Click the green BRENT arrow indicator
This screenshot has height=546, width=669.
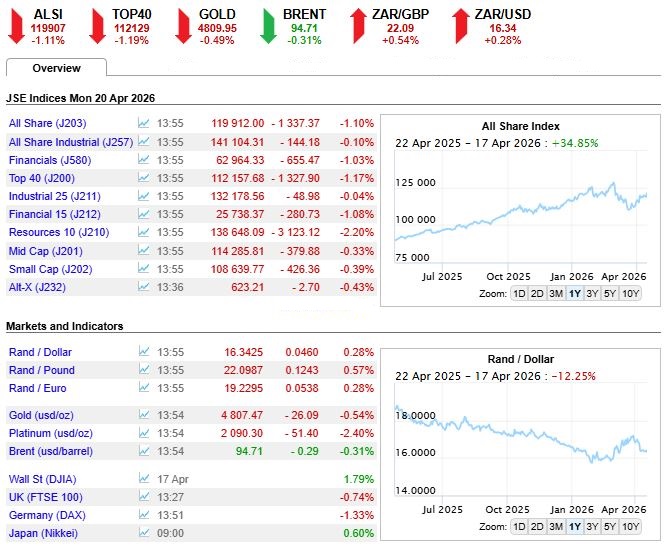click(x=269, y=27)
